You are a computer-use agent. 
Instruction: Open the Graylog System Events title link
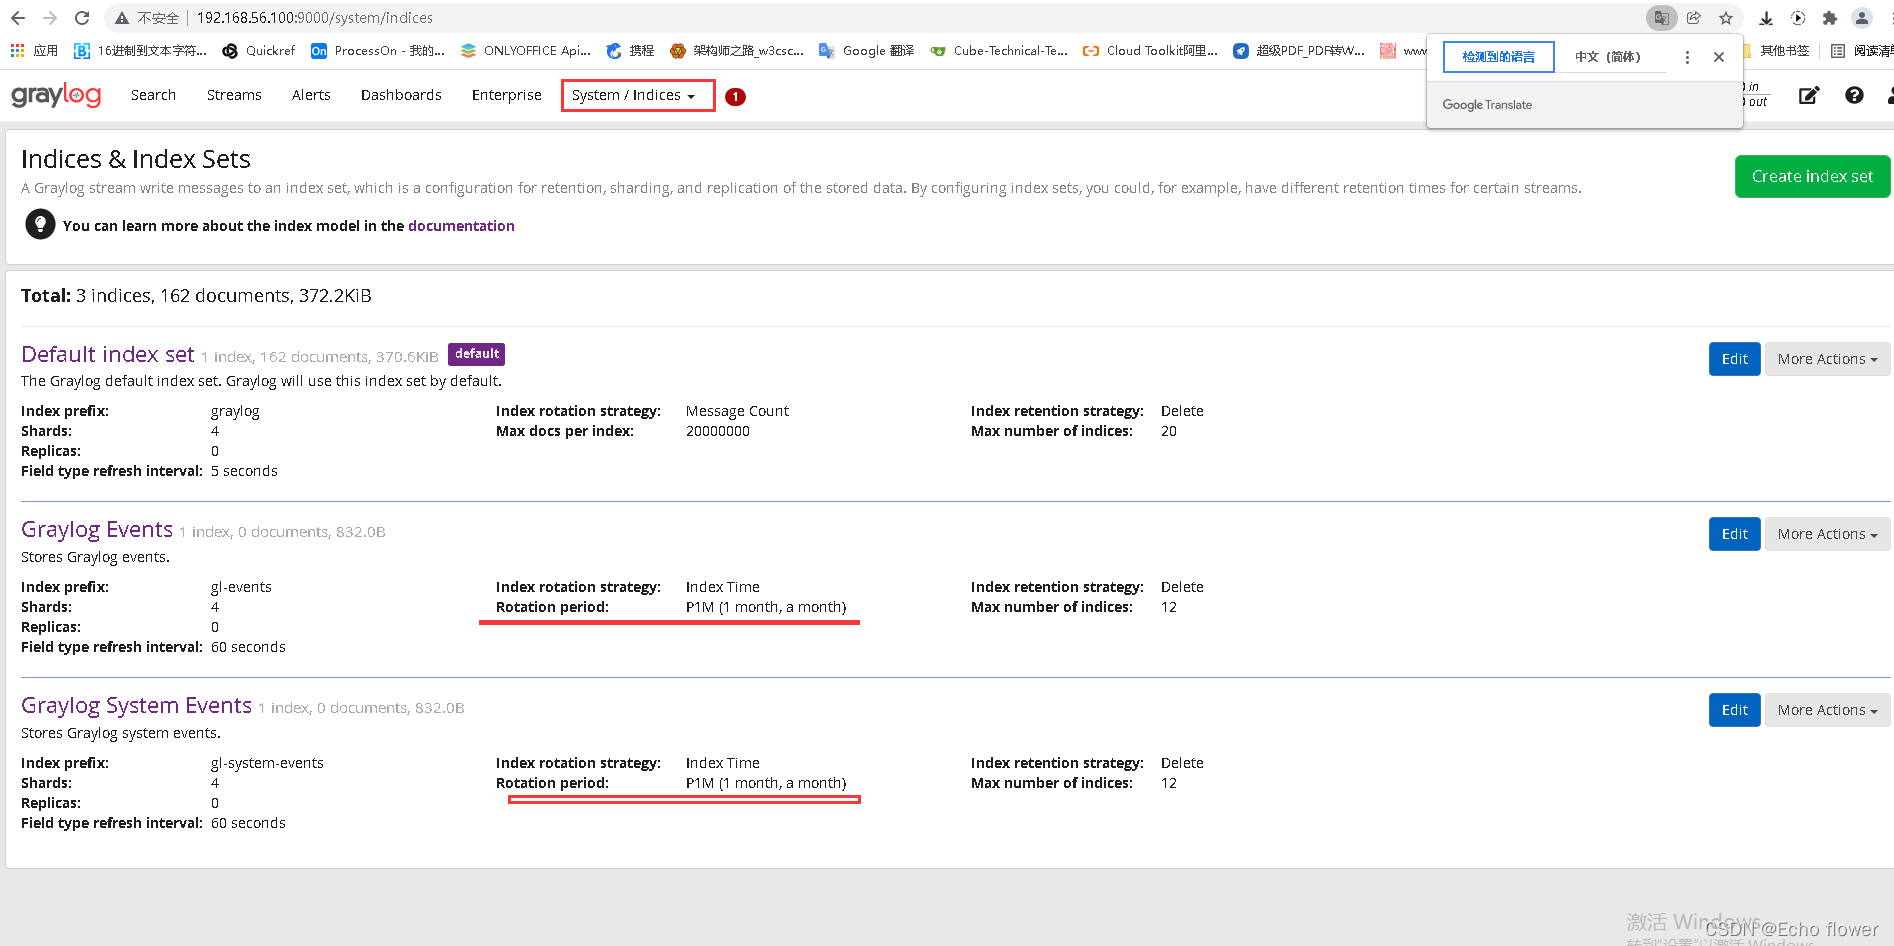pyautogui.click(x=136, y=705)
